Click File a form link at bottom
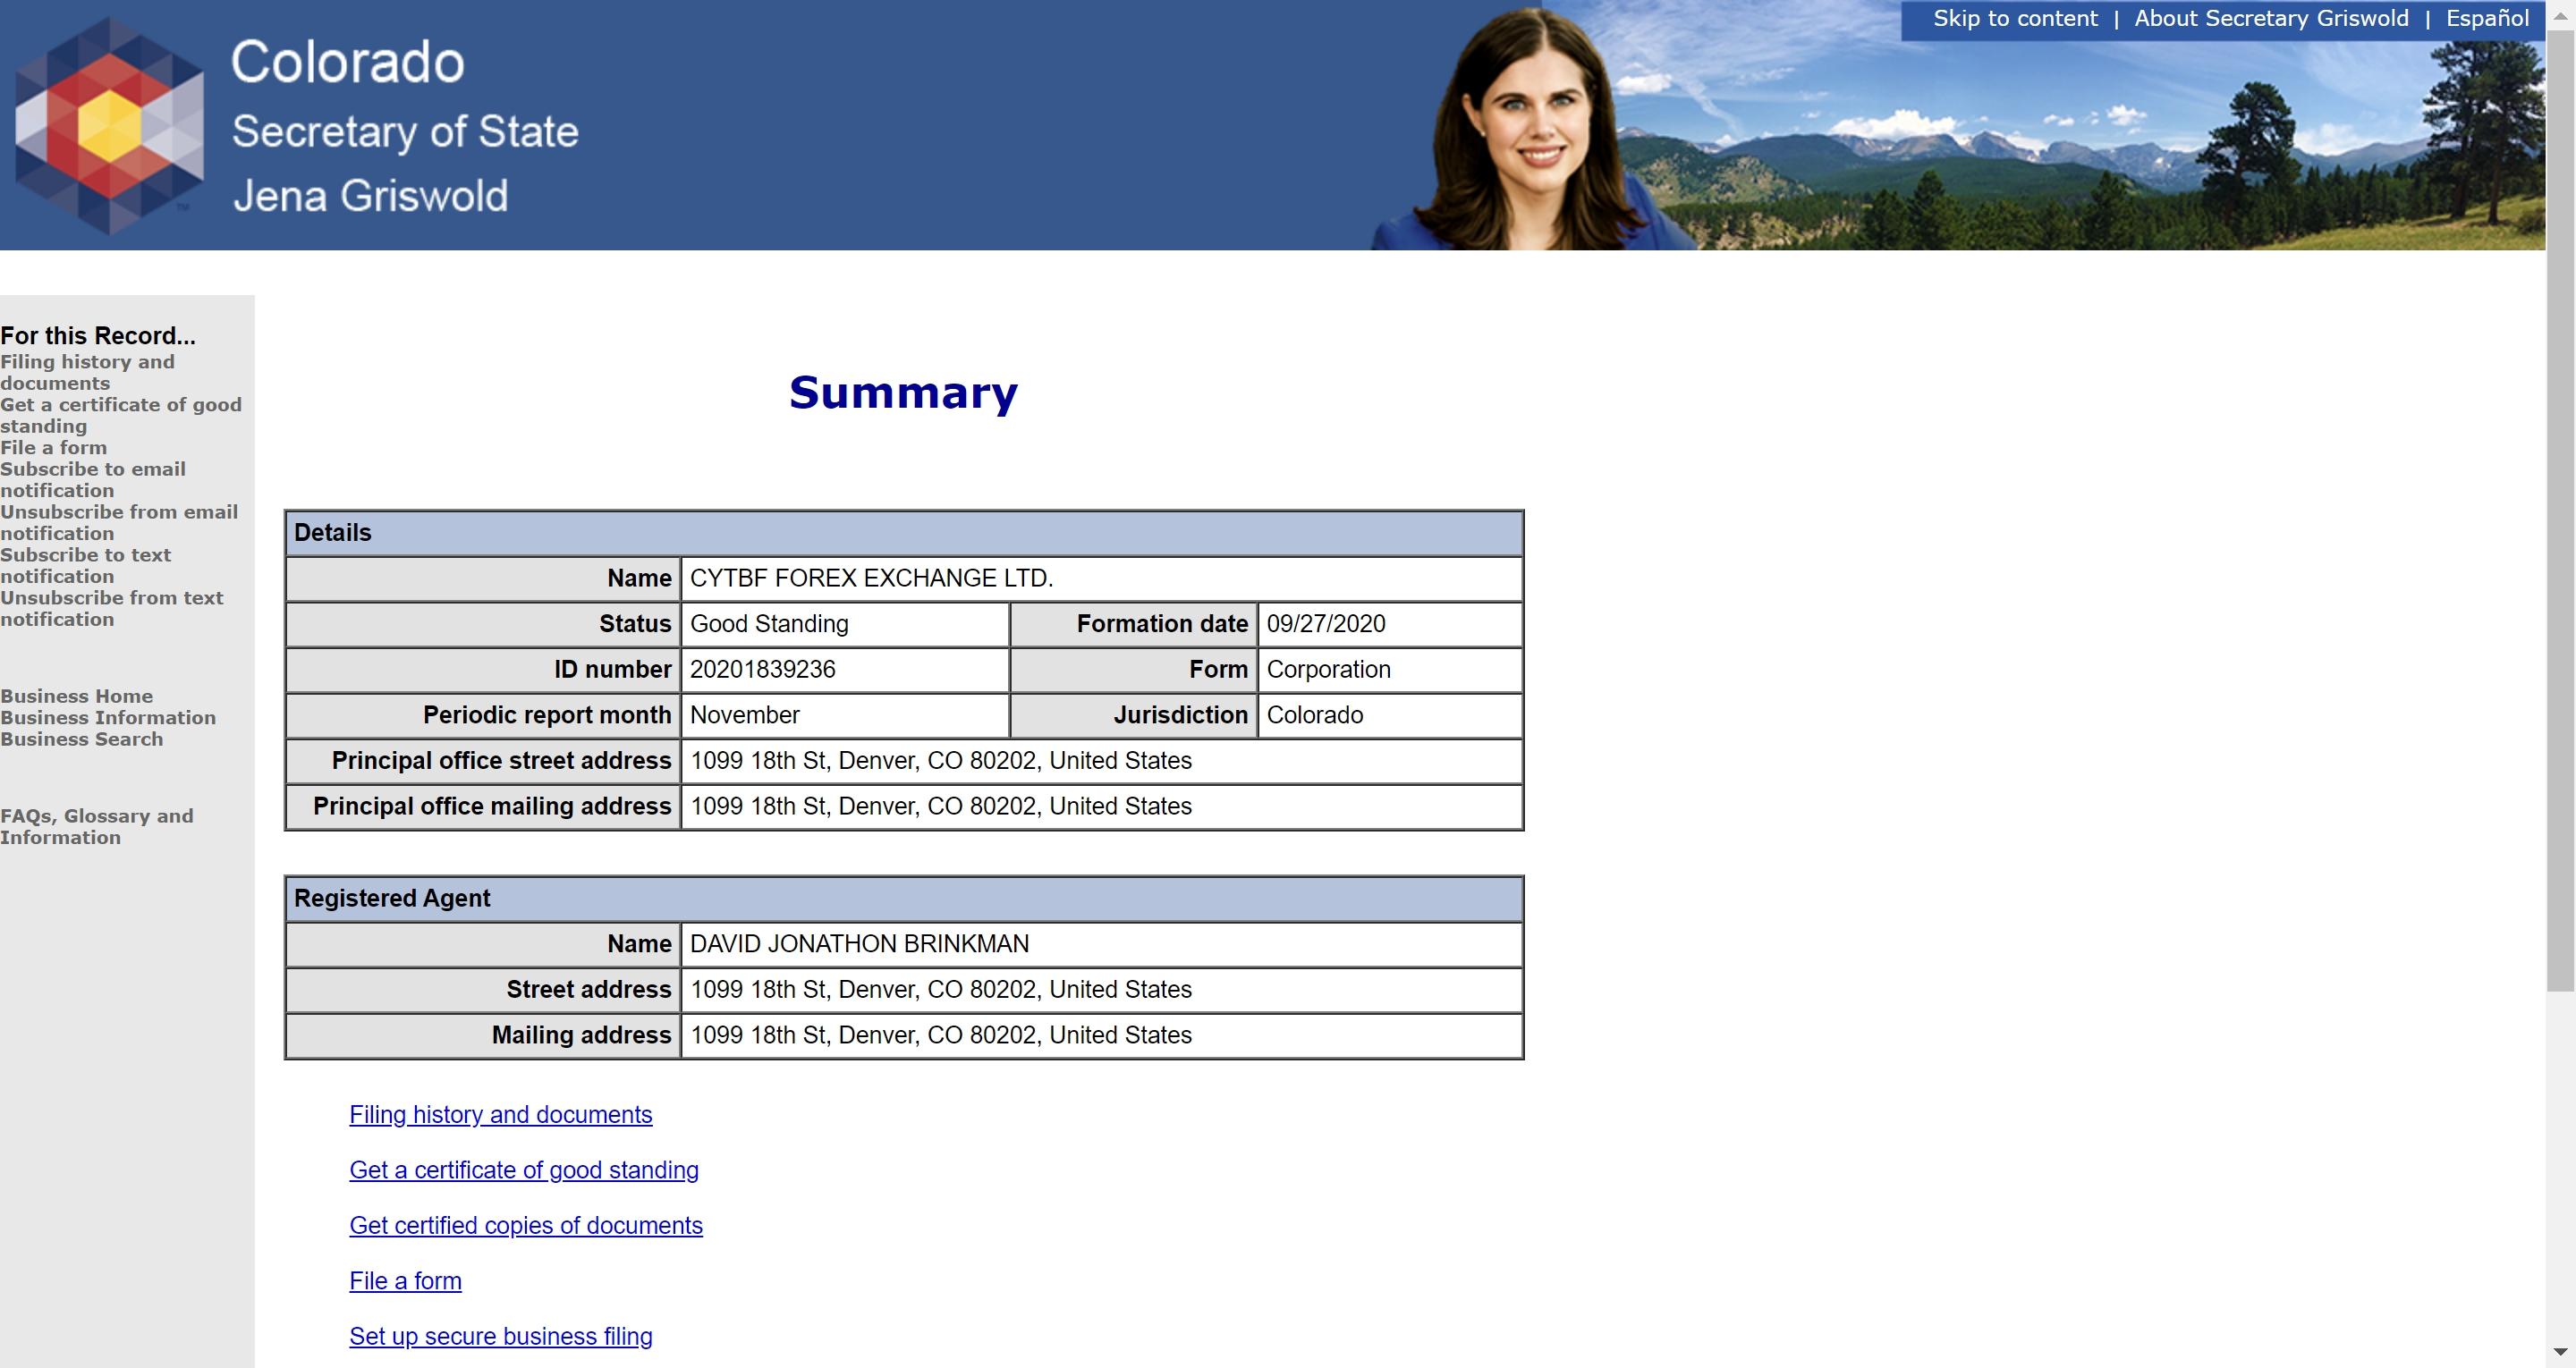Screen dimensions: 2576x1368 [405, 1279]
